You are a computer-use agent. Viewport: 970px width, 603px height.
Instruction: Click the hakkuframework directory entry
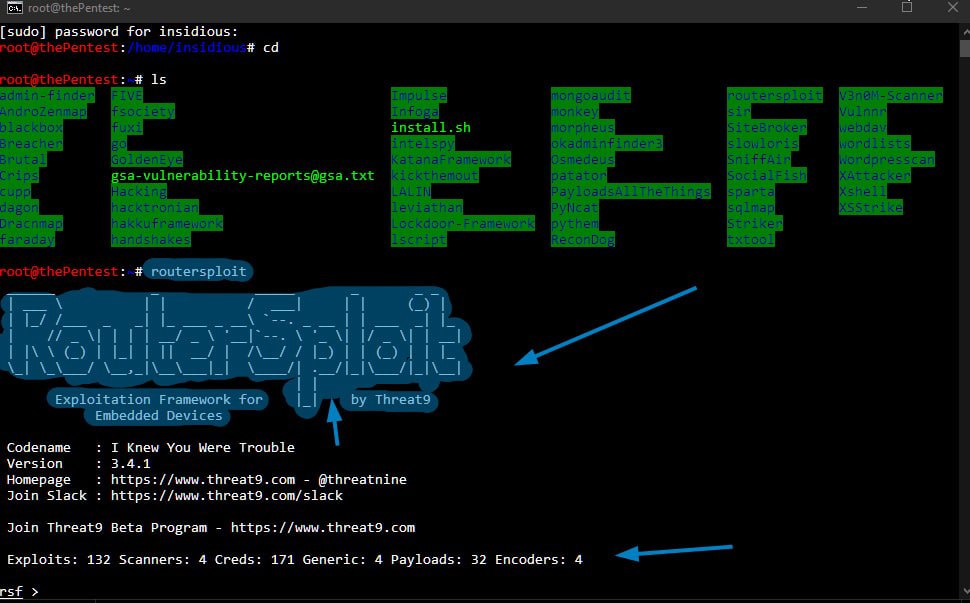pyautogui.click(x=167, y=224)
